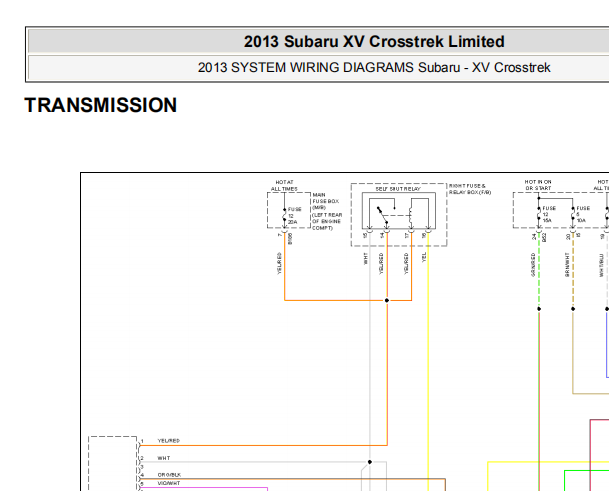Click the '2013 Subaru XV Crosstrek Limited' title
609x491 pixels.
(374, 42)
